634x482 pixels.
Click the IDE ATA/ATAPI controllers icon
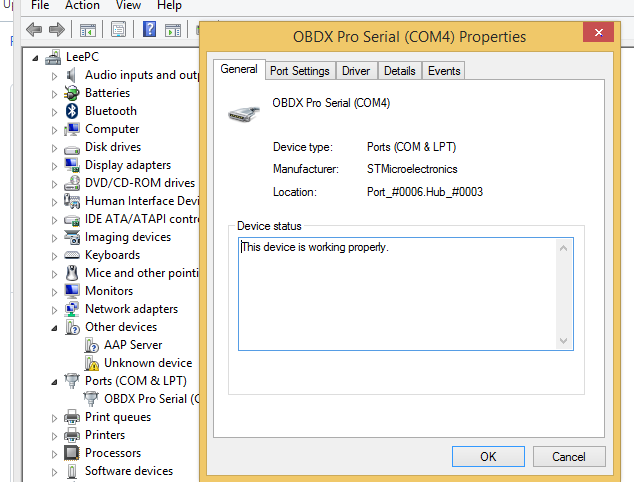coord(72,220)
